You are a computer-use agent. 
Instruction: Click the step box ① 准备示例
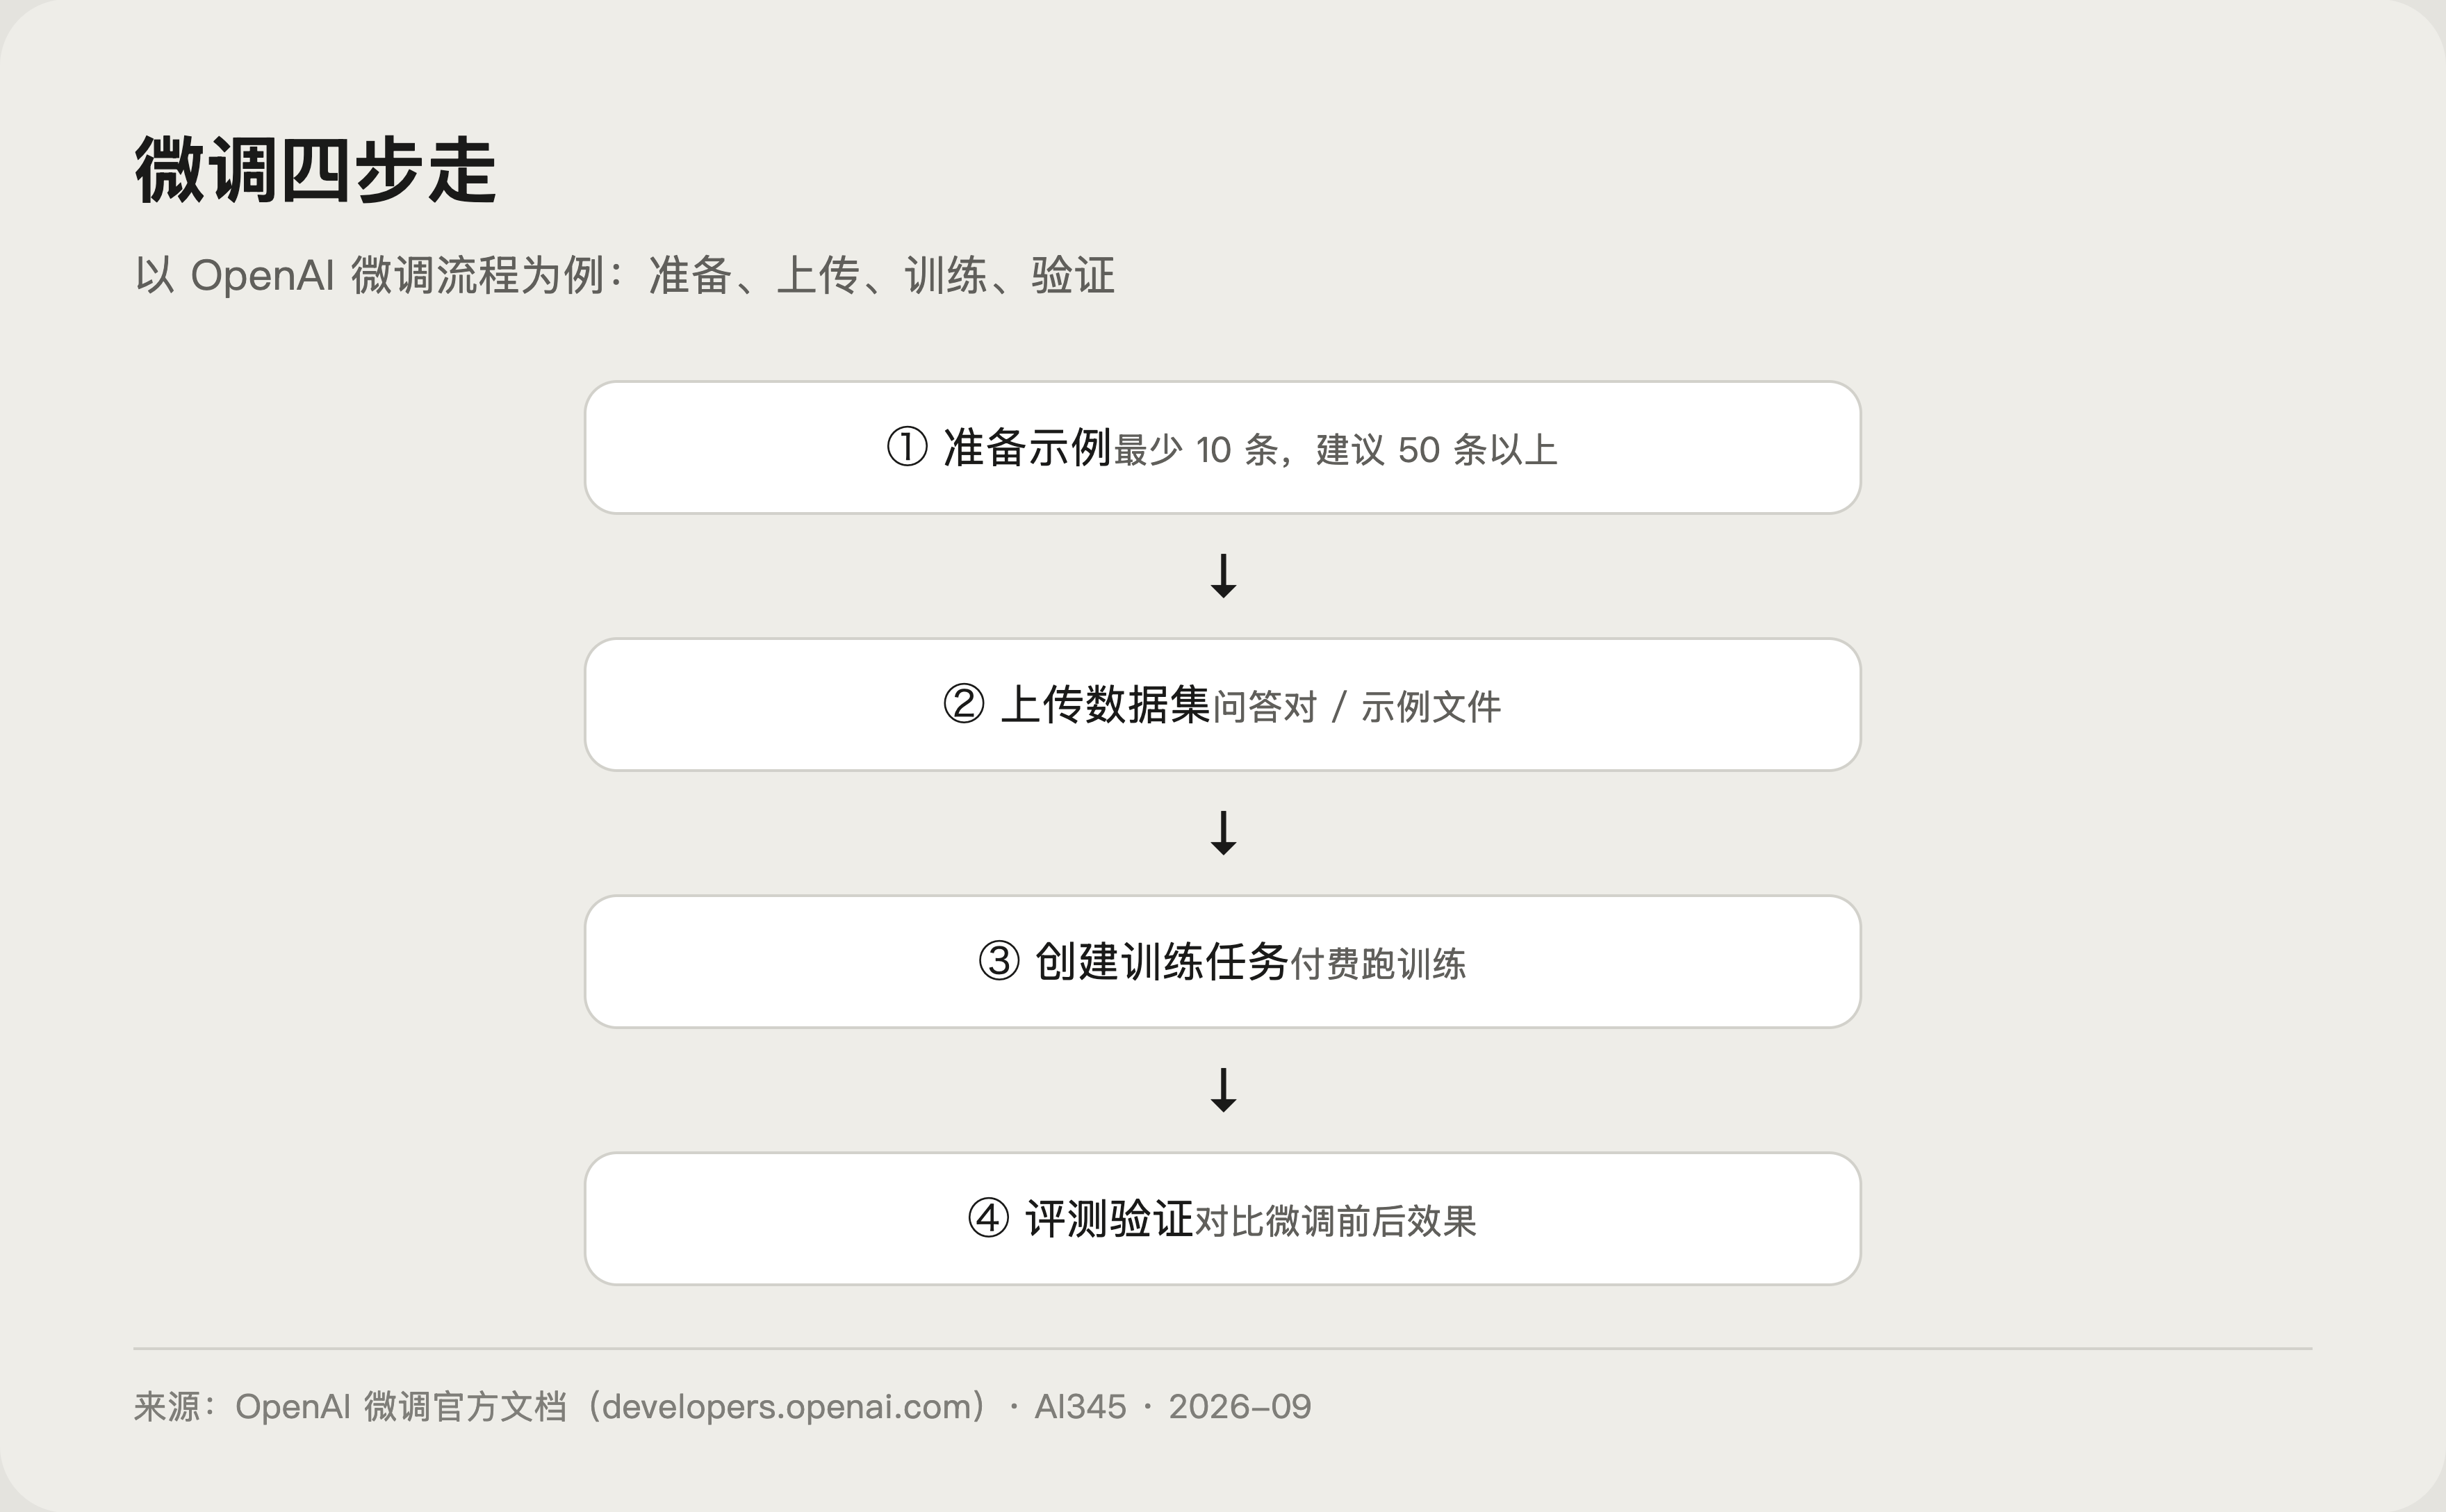(x=1222, y=447)
